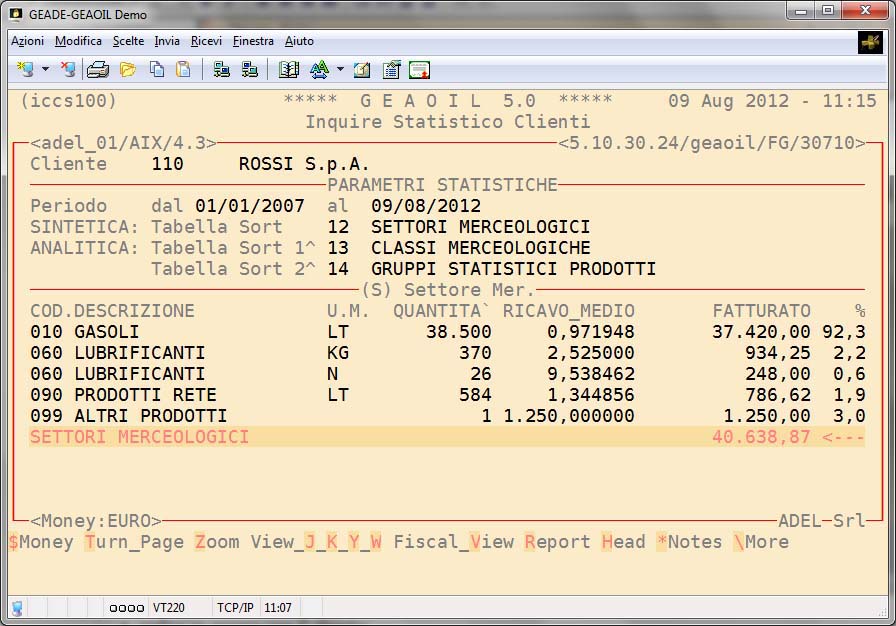Click the paste clipboard icon
This screenshot has height=626, width=896.
tap(183, 70)
